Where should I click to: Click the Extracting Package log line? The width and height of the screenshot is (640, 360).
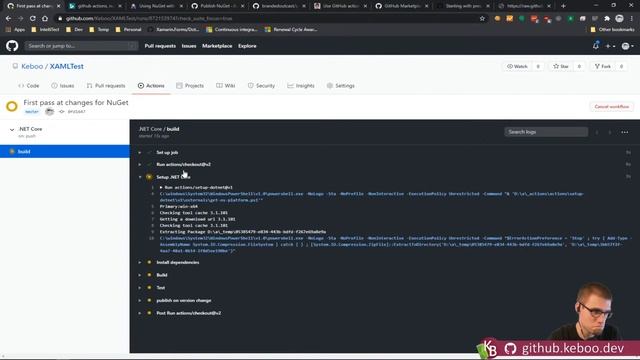coord(243,232)
